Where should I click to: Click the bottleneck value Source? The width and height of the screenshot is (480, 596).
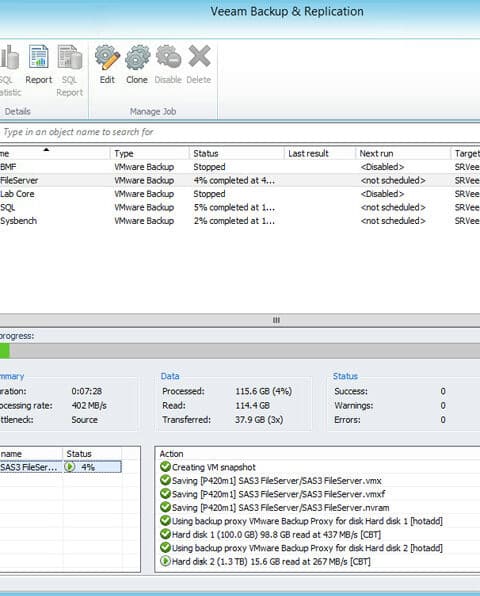click(84, 420)
